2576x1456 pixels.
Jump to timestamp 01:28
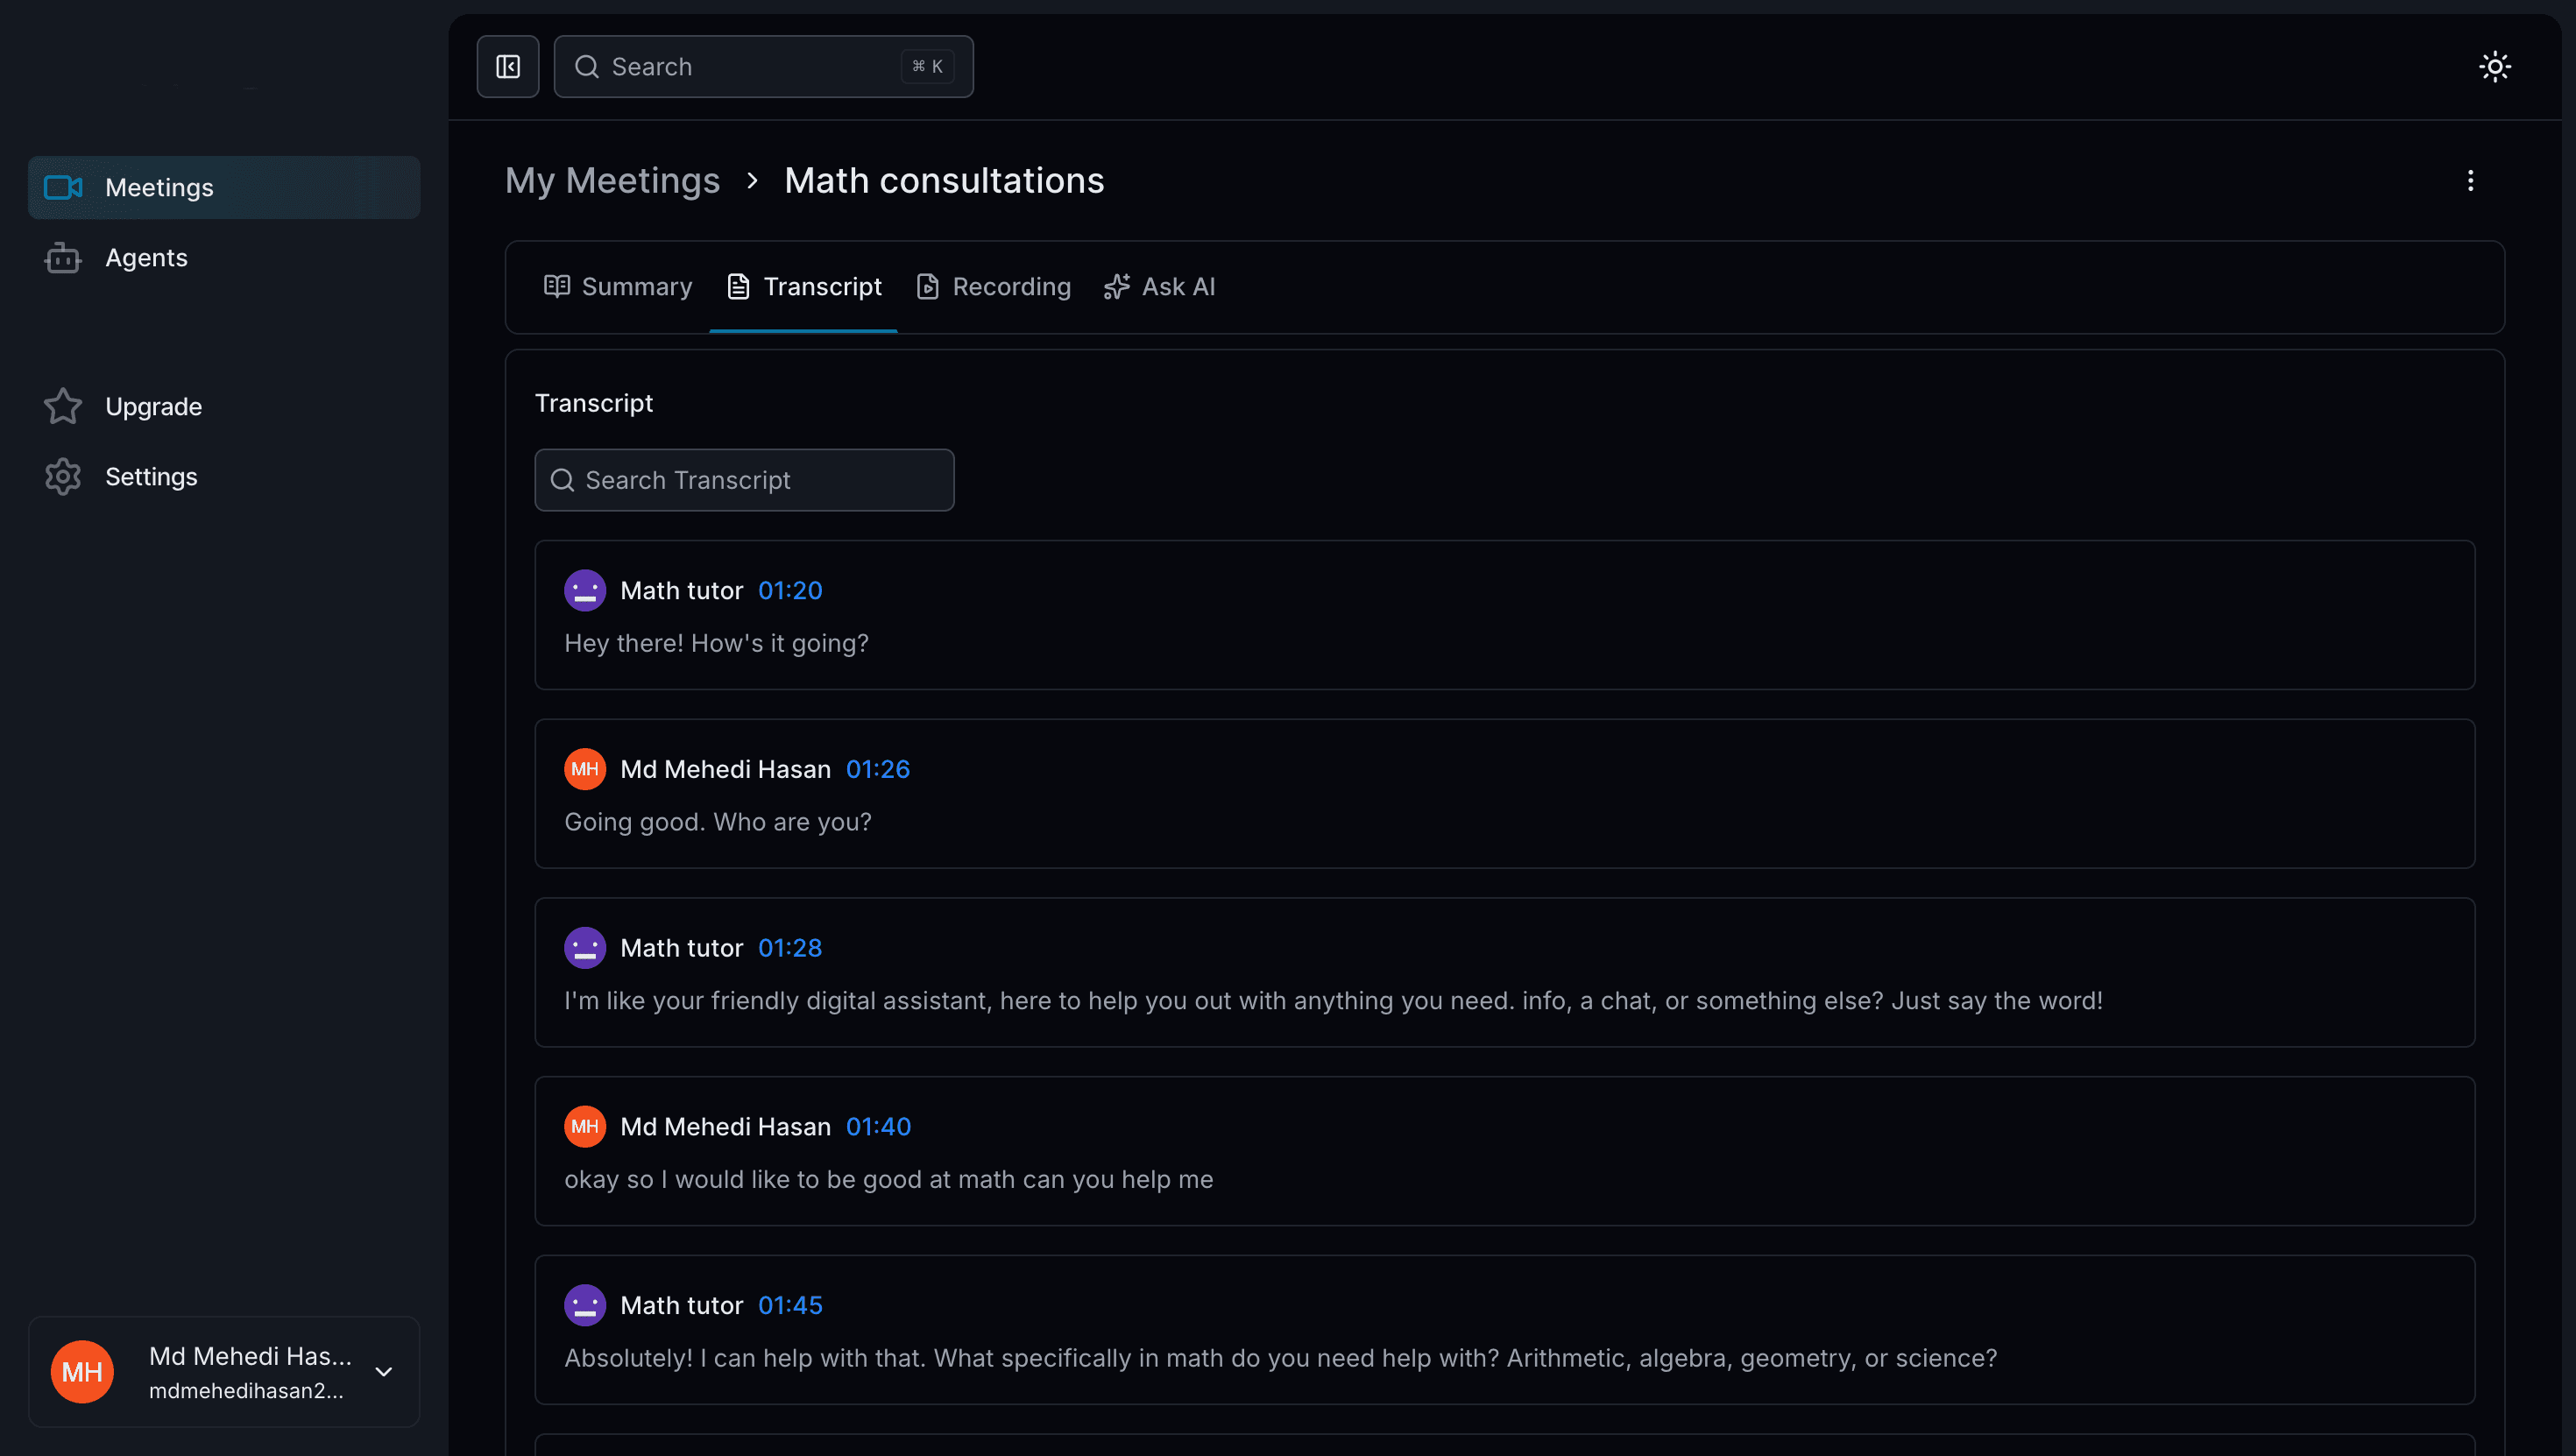point(790,948)
